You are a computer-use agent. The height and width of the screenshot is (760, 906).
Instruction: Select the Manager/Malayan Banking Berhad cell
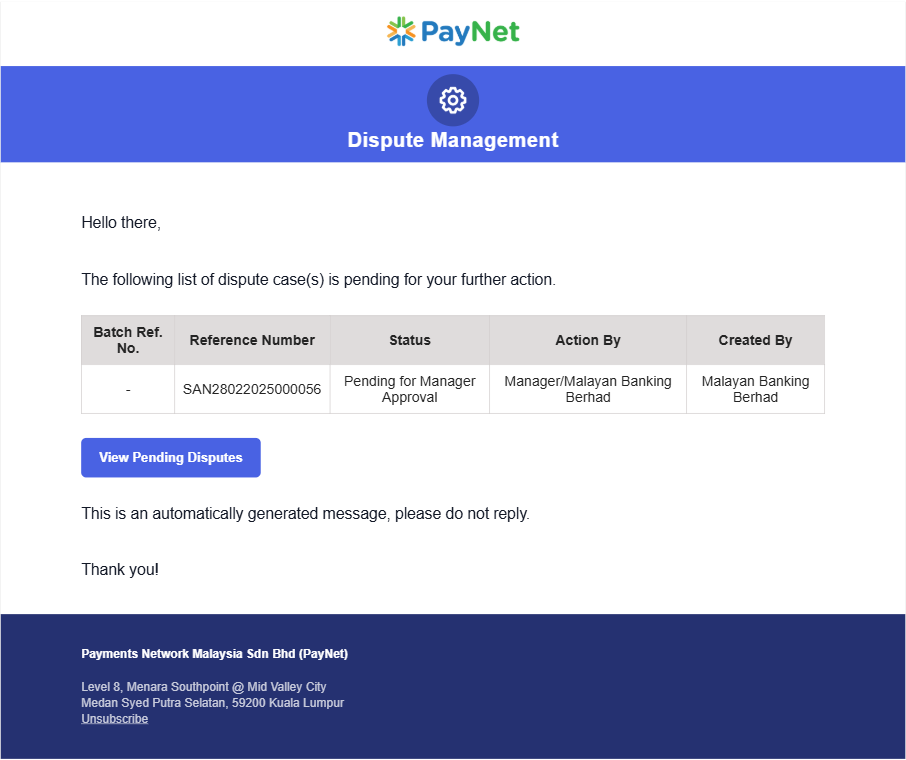point(588,389)
